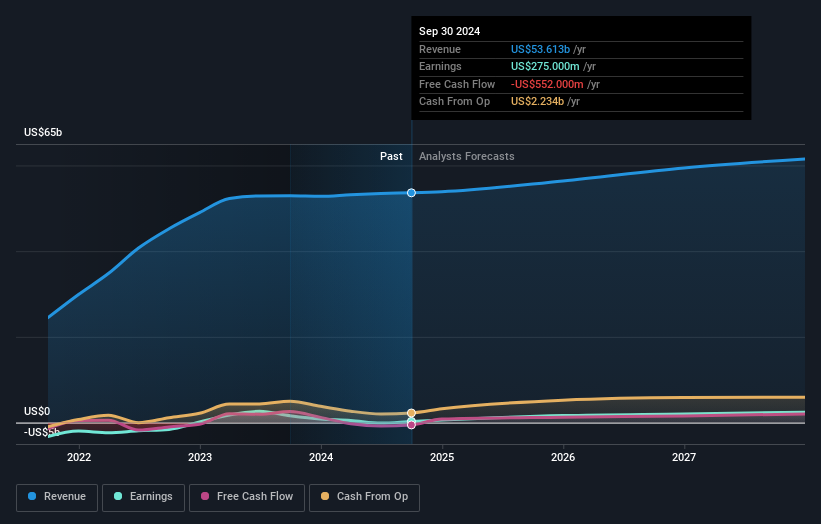Click the US$53.613b revenue value
Screen dimensions: 821x524
(x=540, y=49)
